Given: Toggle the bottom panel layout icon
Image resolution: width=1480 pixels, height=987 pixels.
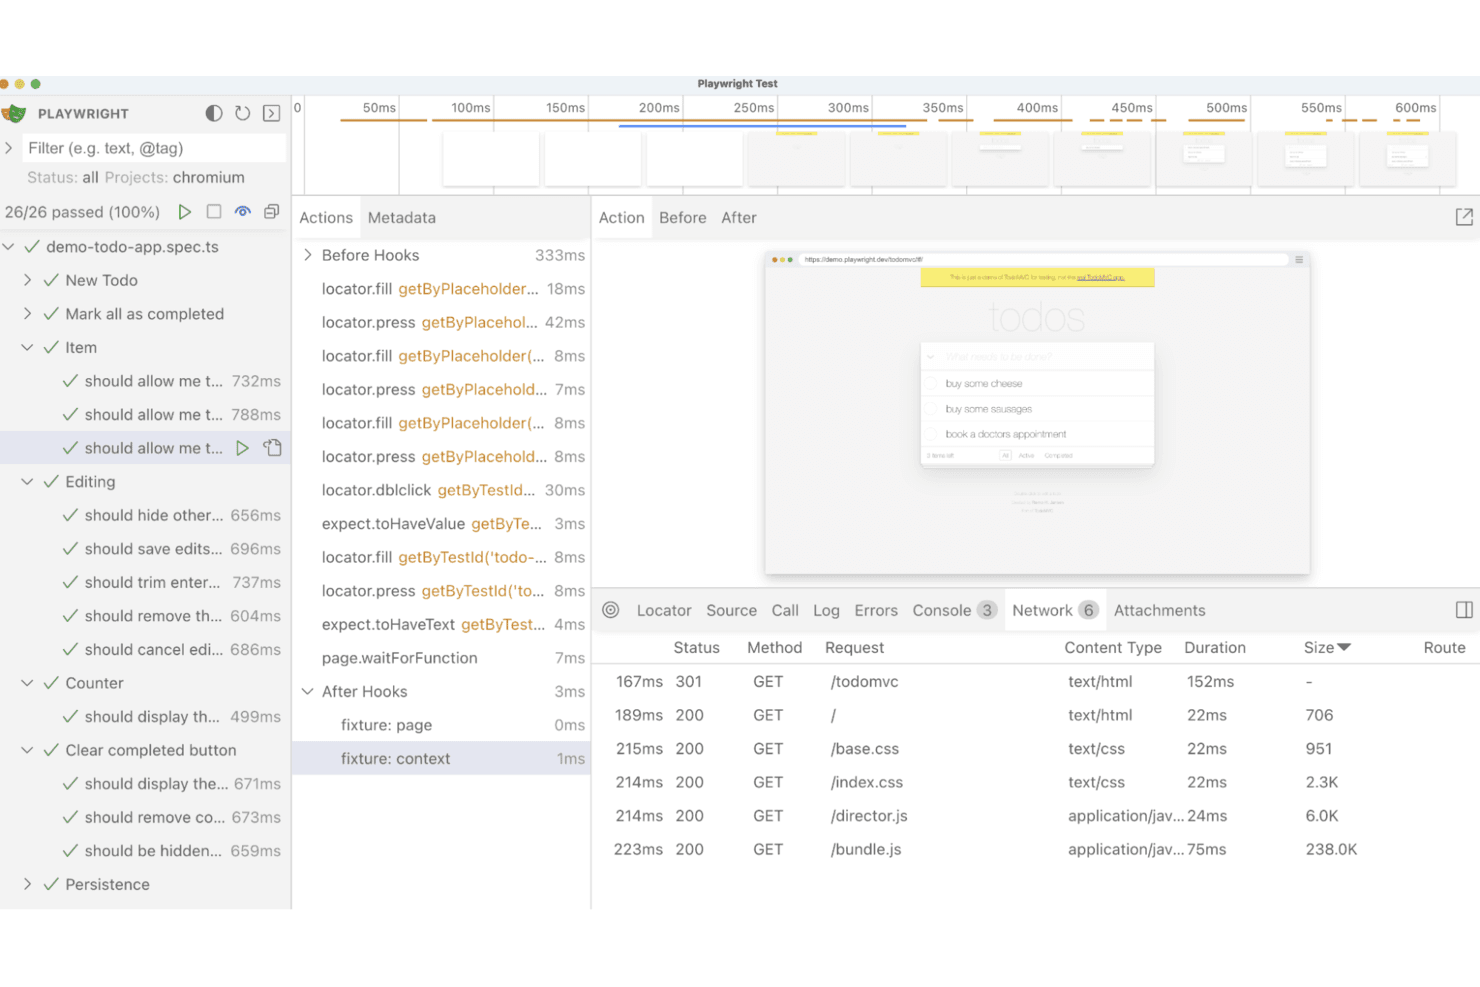Looking at the screenshot, I should tap(1464, 610).
